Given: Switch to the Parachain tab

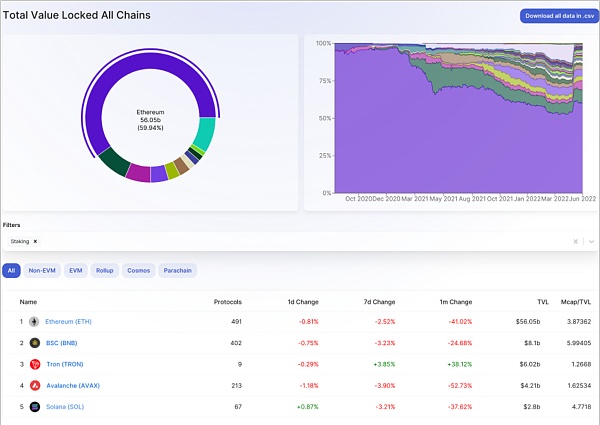Looking at the screenshot, I should (x=178, y=270).
